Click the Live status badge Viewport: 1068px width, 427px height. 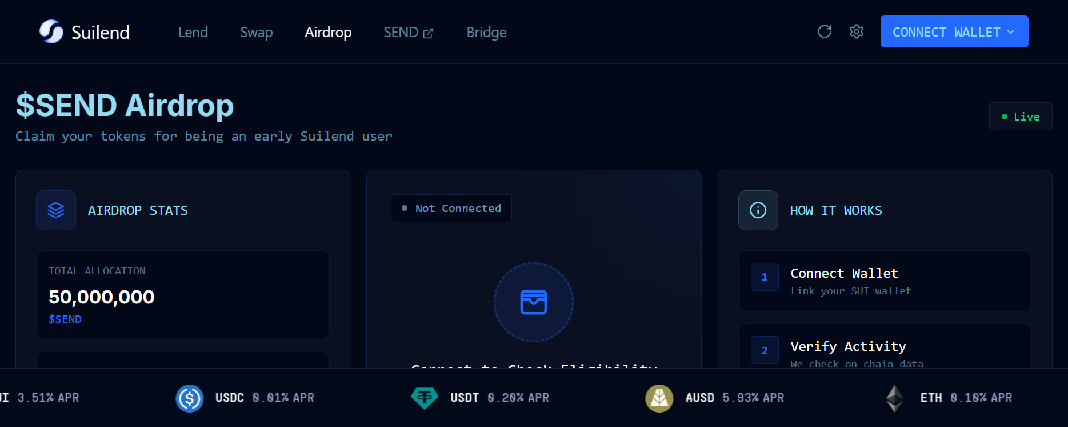(x=1020, y=116)
